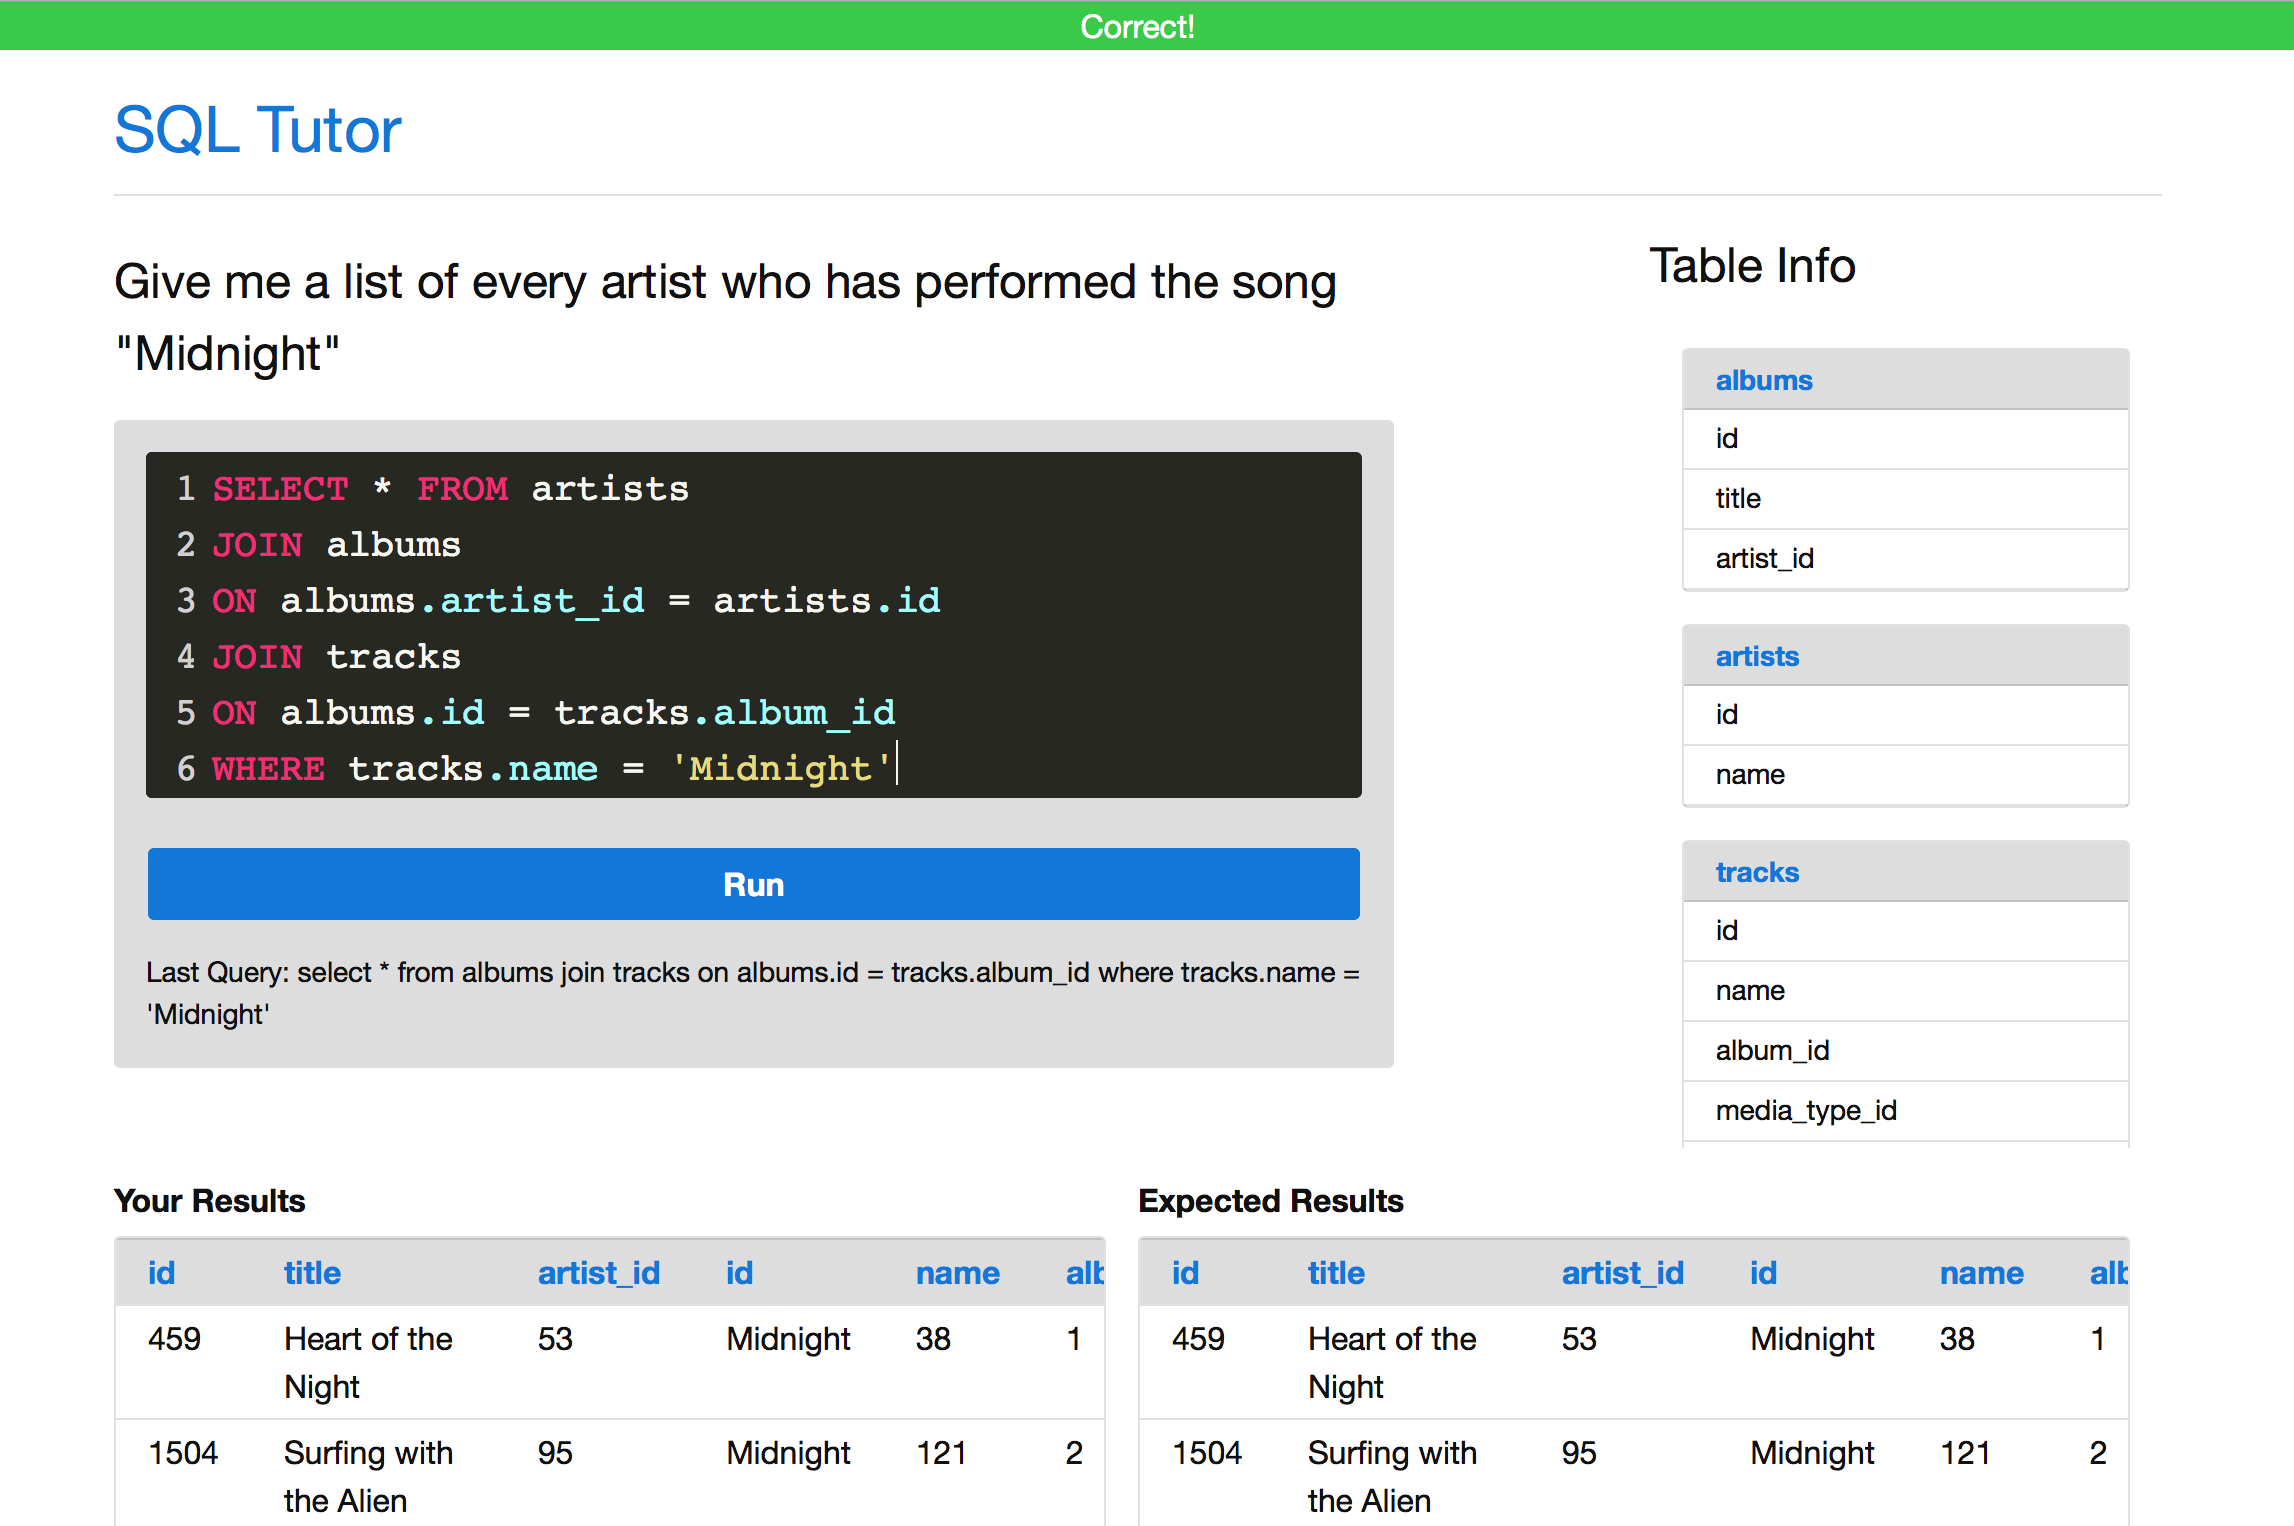
Task: Click the album_id row of the tracks table
Action: pyautogui.click(x=1905, y=1051)
